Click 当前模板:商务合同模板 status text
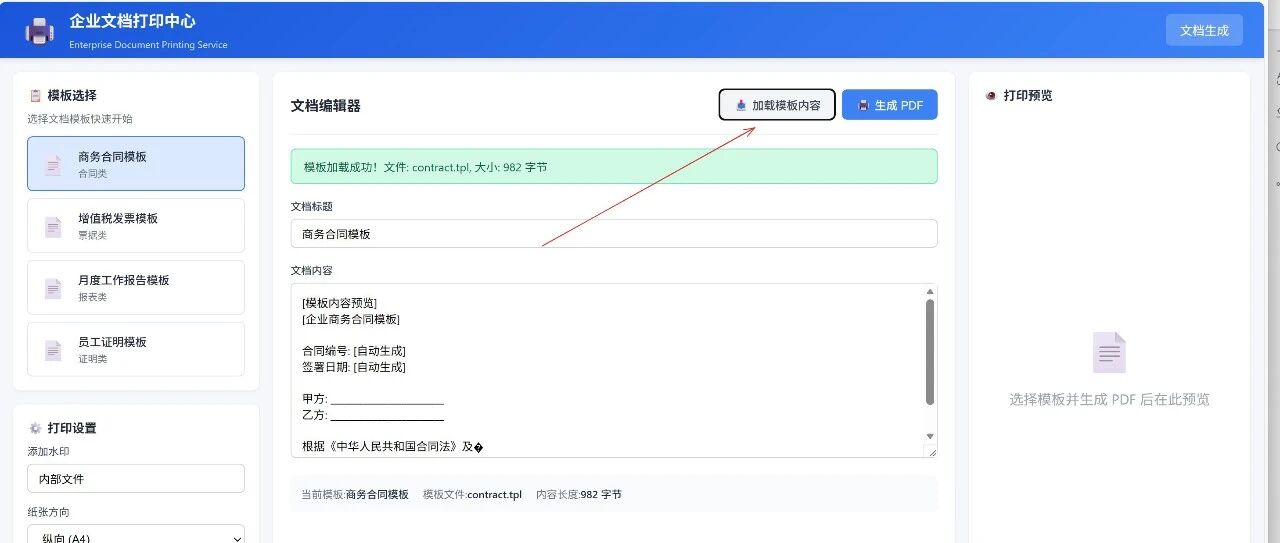 point(355,495)
